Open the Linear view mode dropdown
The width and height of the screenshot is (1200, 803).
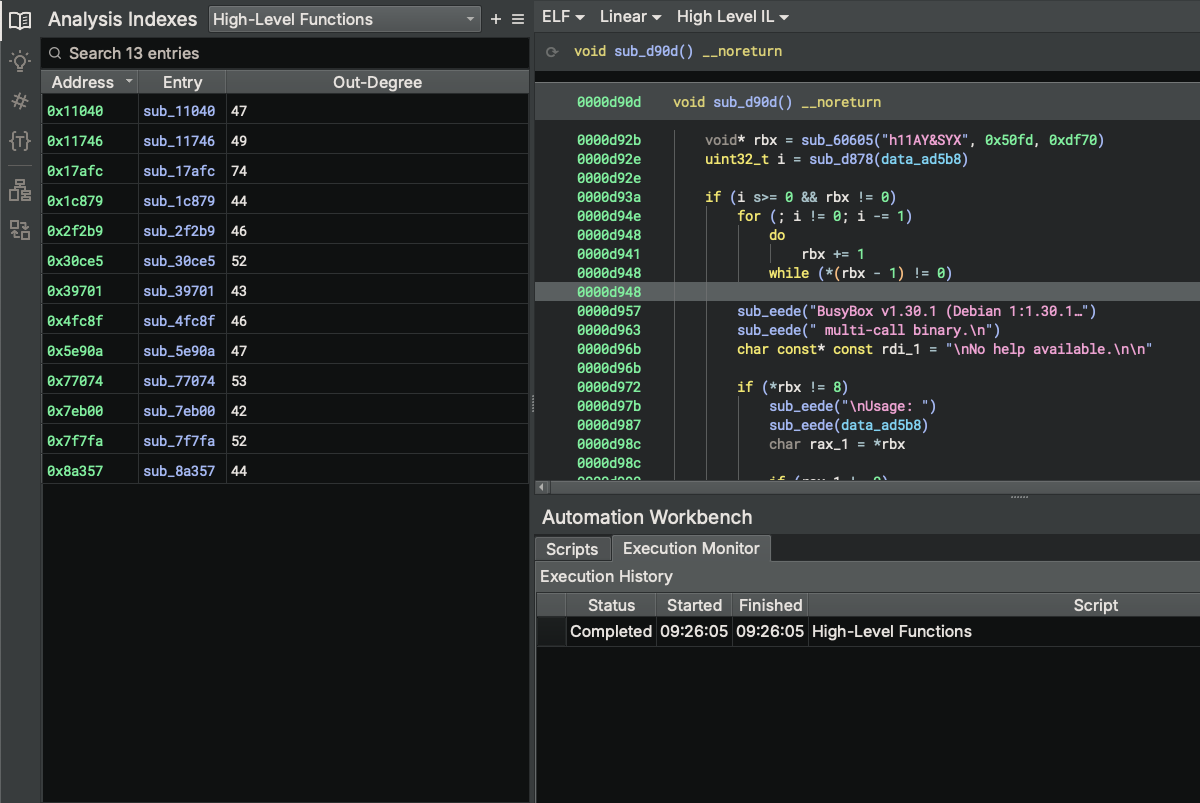pyautogui.click(x=629, y=16)
